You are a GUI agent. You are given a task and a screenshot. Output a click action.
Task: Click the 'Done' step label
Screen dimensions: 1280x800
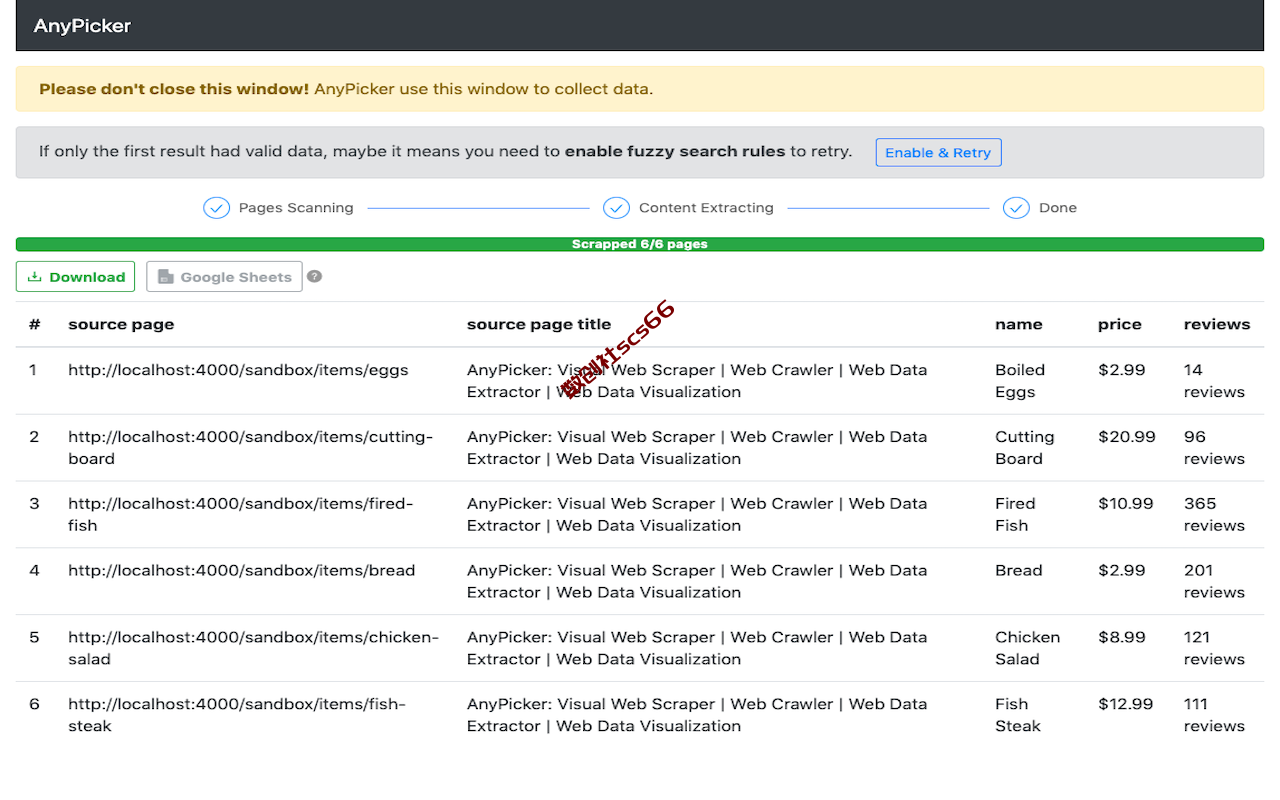coord(1058,208)
